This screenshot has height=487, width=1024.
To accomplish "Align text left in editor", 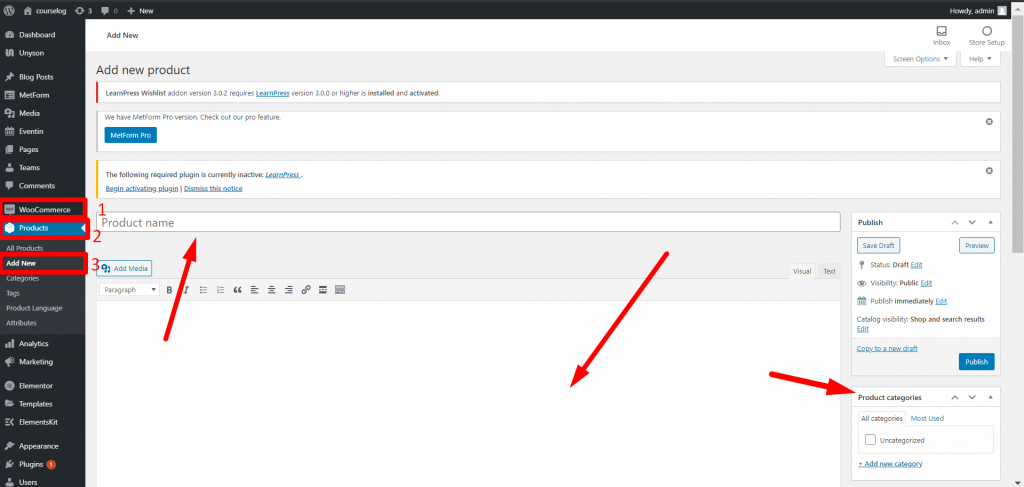I will click(x=255, y=290).
